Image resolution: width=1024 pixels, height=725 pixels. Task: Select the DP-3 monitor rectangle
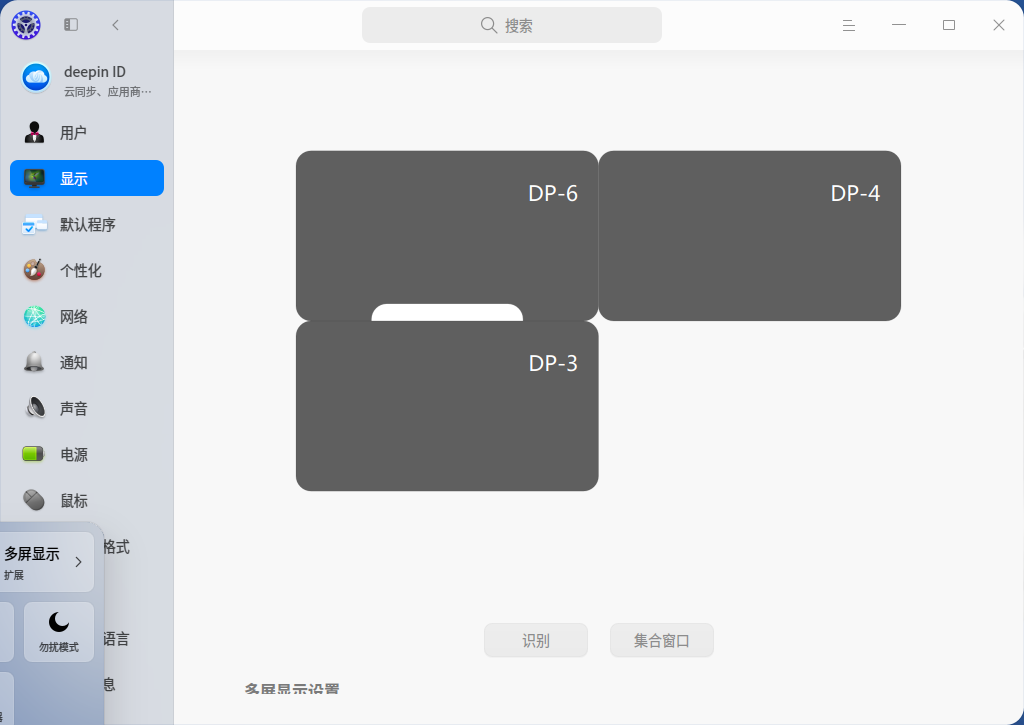click(x=447, y=406)
